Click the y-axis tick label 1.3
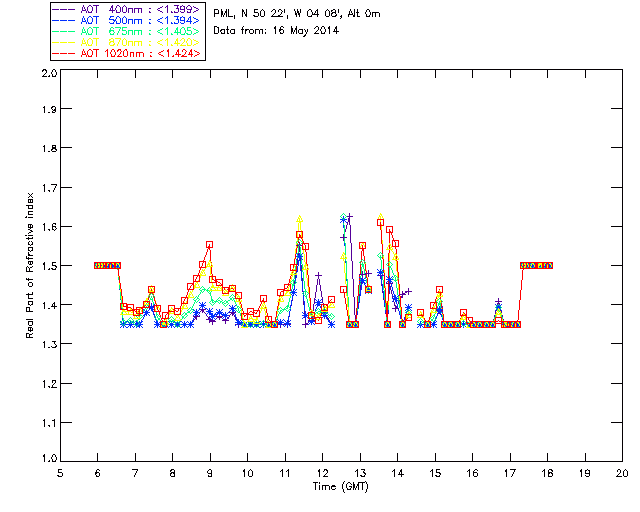This screenshot has height=512, width=640. coord(49,344)
